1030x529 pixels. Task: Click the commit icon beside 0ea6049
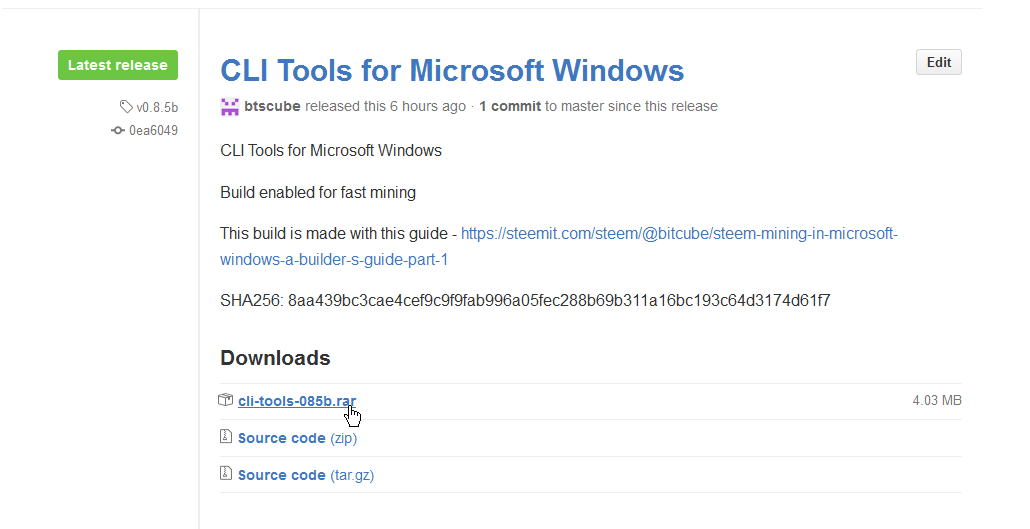(x=118, y=130)
